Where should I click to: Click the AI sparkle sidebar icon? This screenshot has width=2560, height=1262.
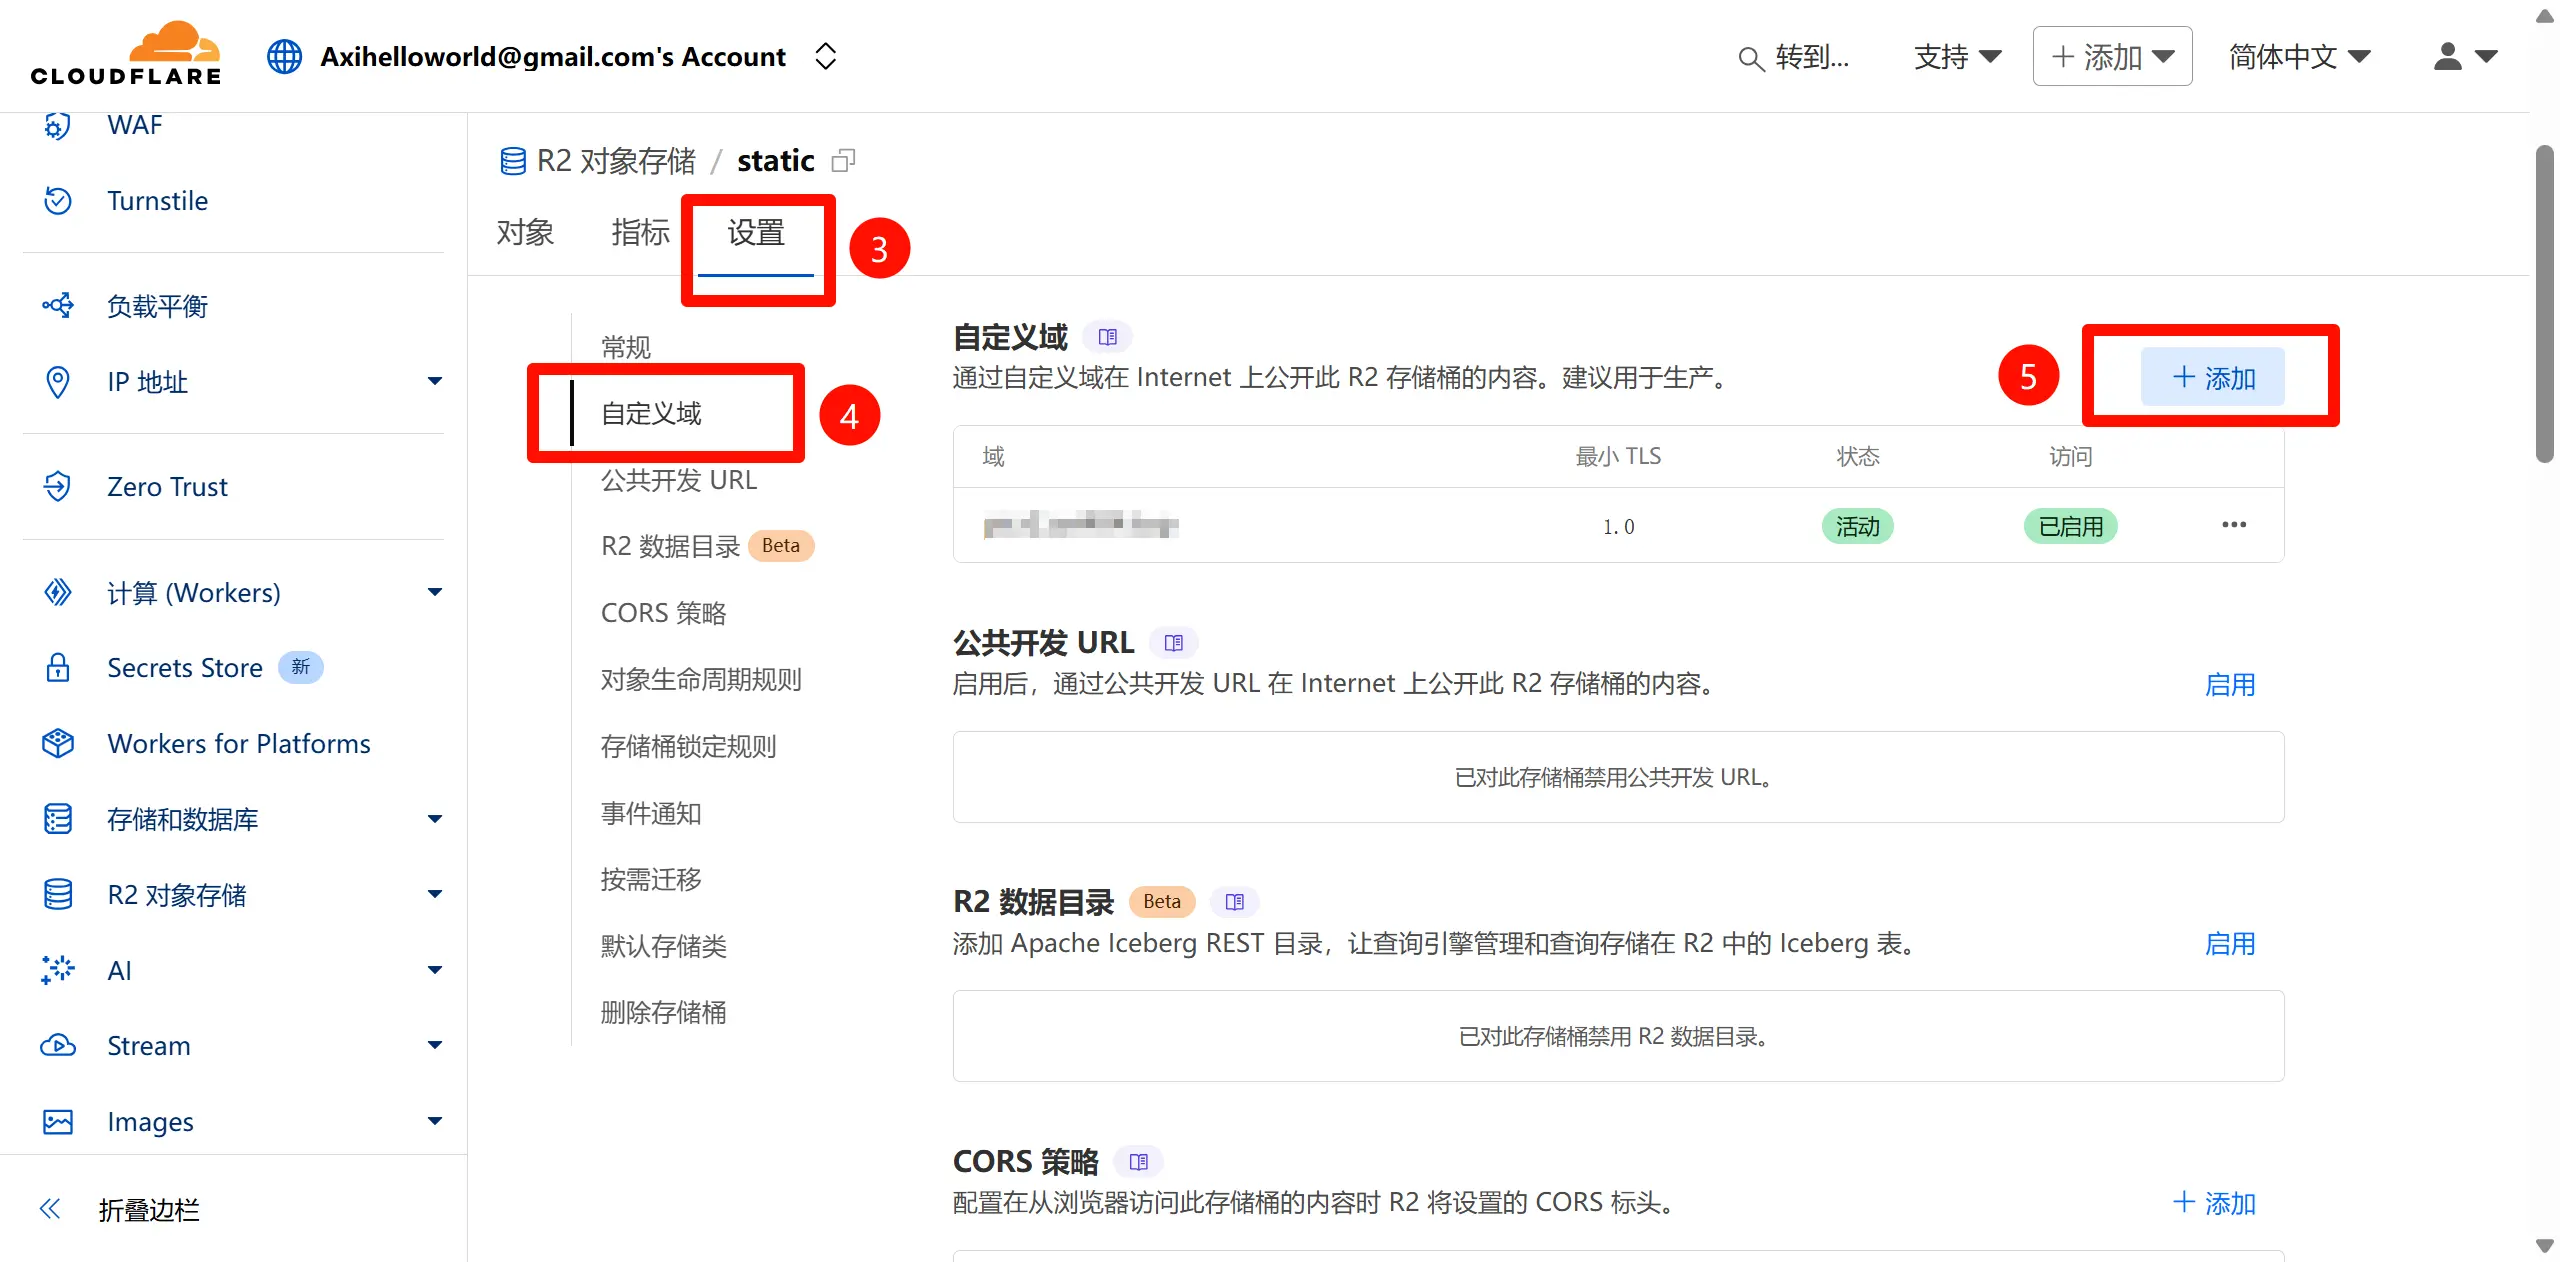[x=58, y=970]
